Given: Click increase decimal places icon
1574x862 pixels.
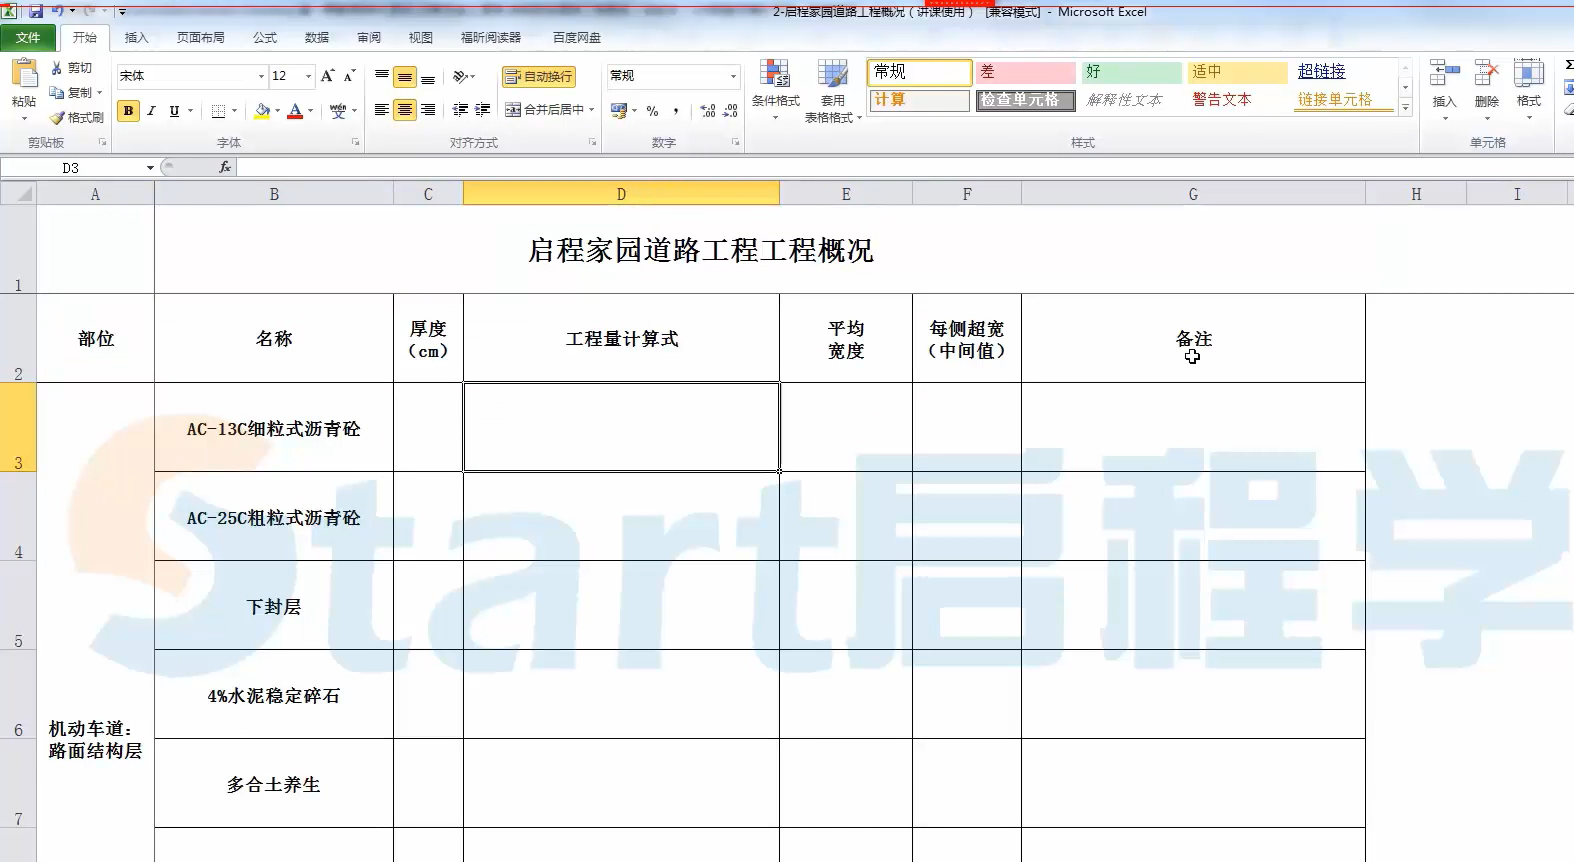Looking at the screenshot, I should pos(708,110).
